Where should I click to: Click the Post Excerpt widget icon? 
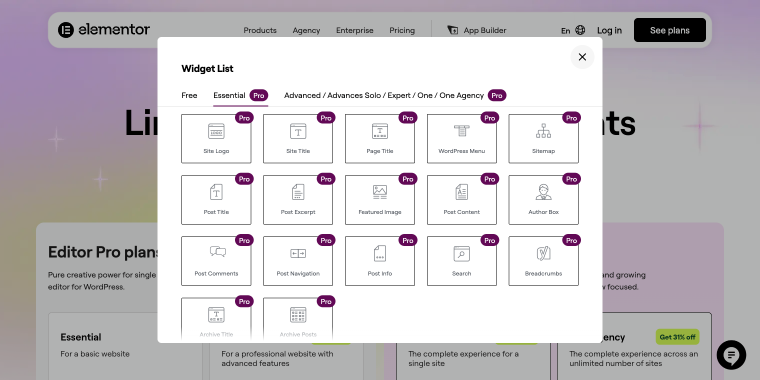click(298, 192)
